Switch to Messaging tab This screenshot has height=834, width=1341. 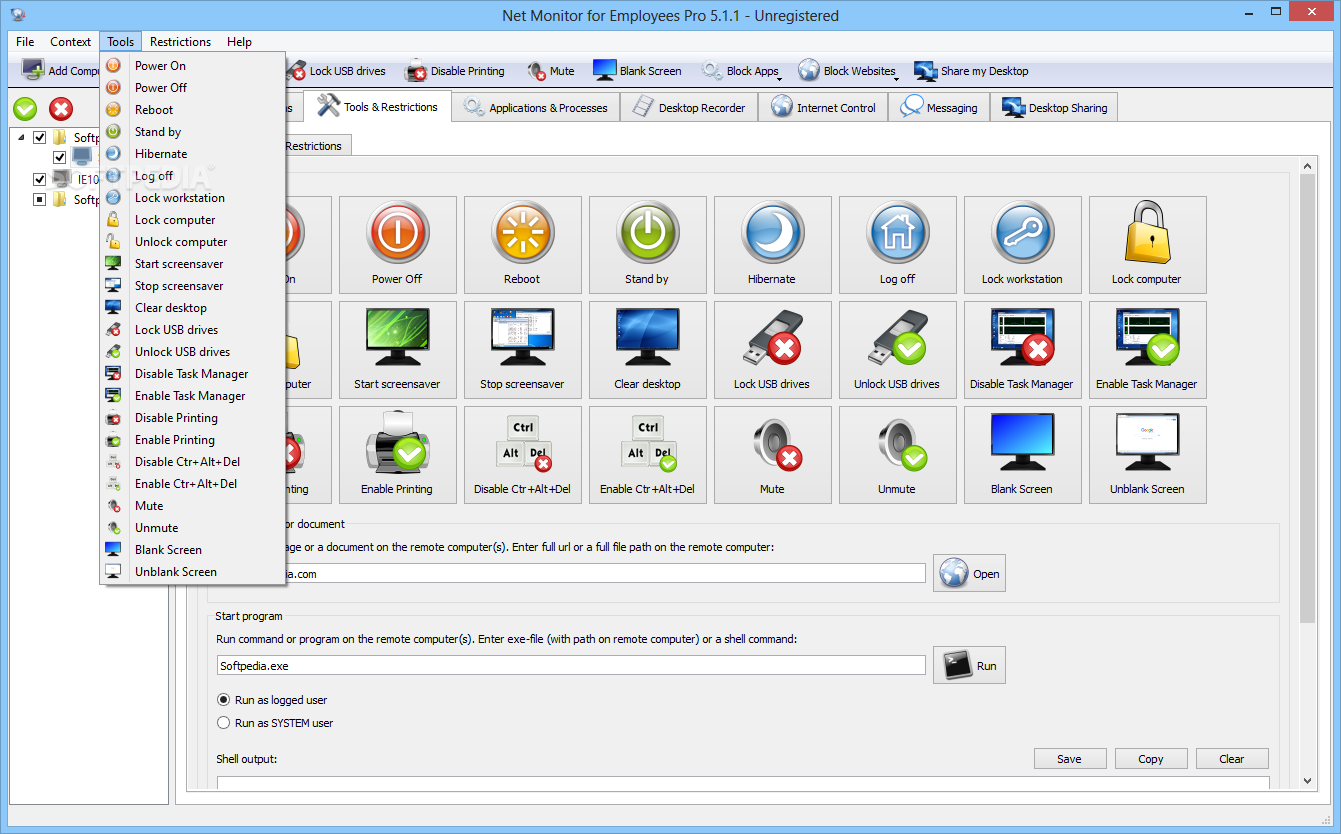coord(939,108)
